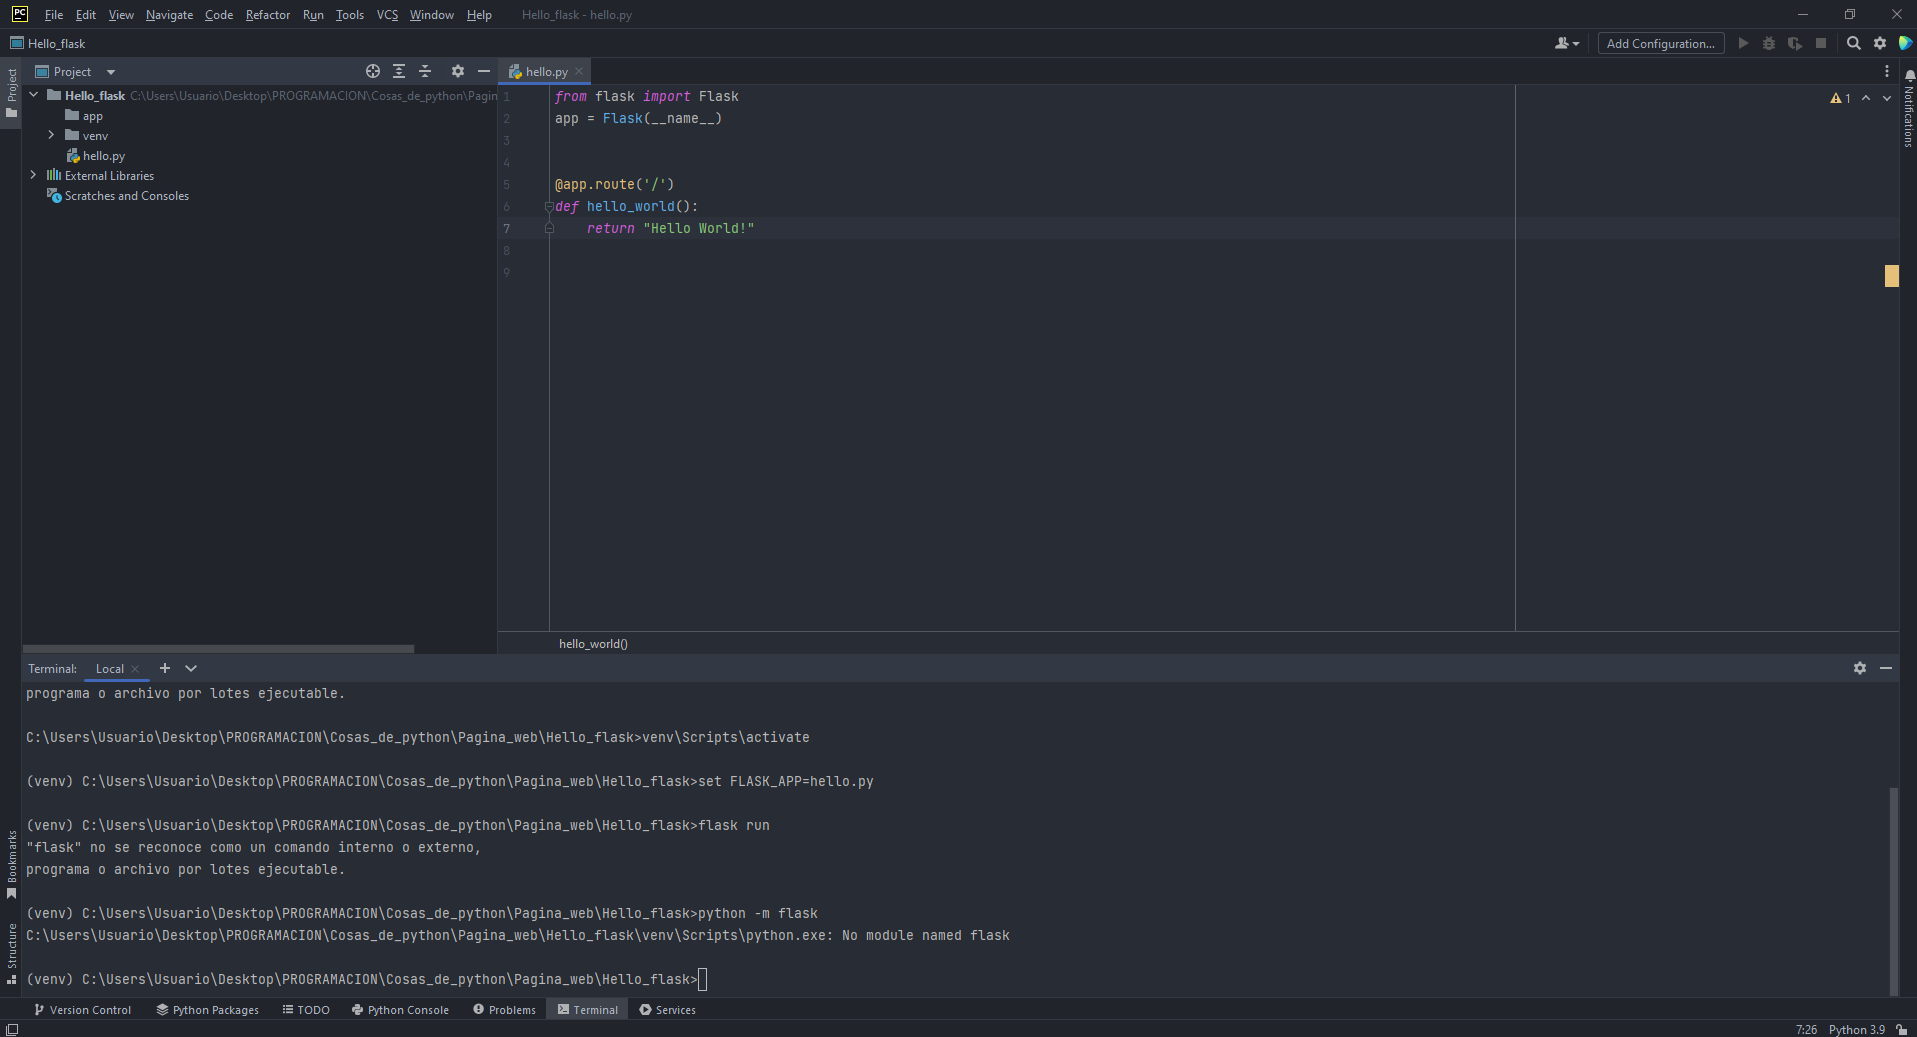Open Notifications side panel
Screen dimensions: 1917x1037
click(1909, 108)
